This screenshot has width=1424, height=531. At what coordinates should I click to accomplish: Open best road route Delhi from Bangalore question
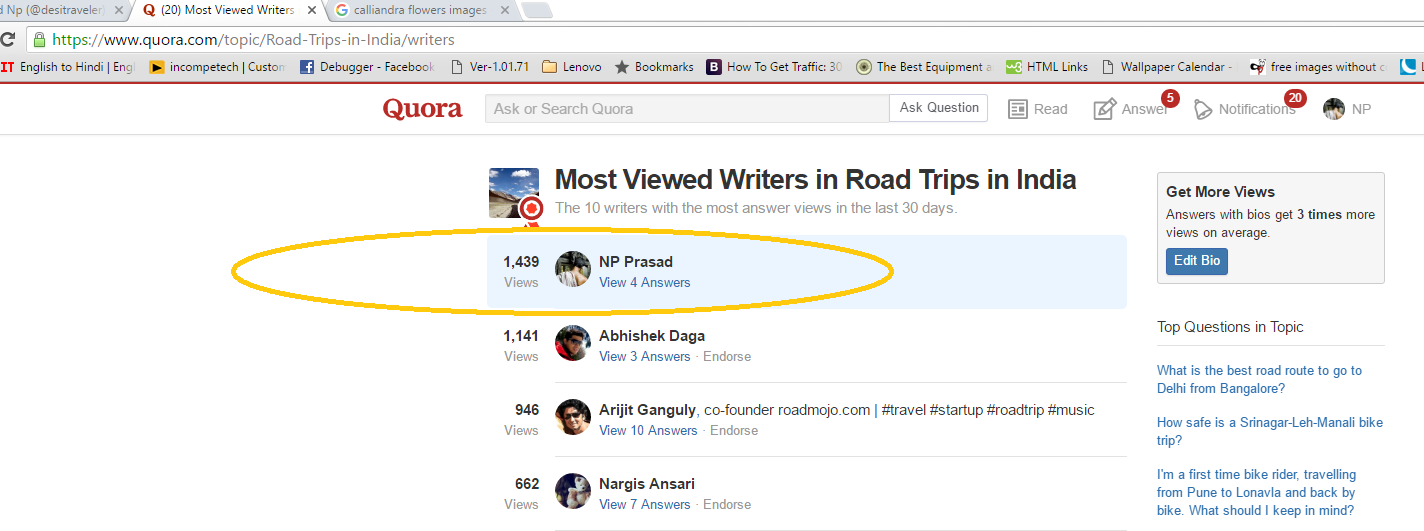(1259, 379)
